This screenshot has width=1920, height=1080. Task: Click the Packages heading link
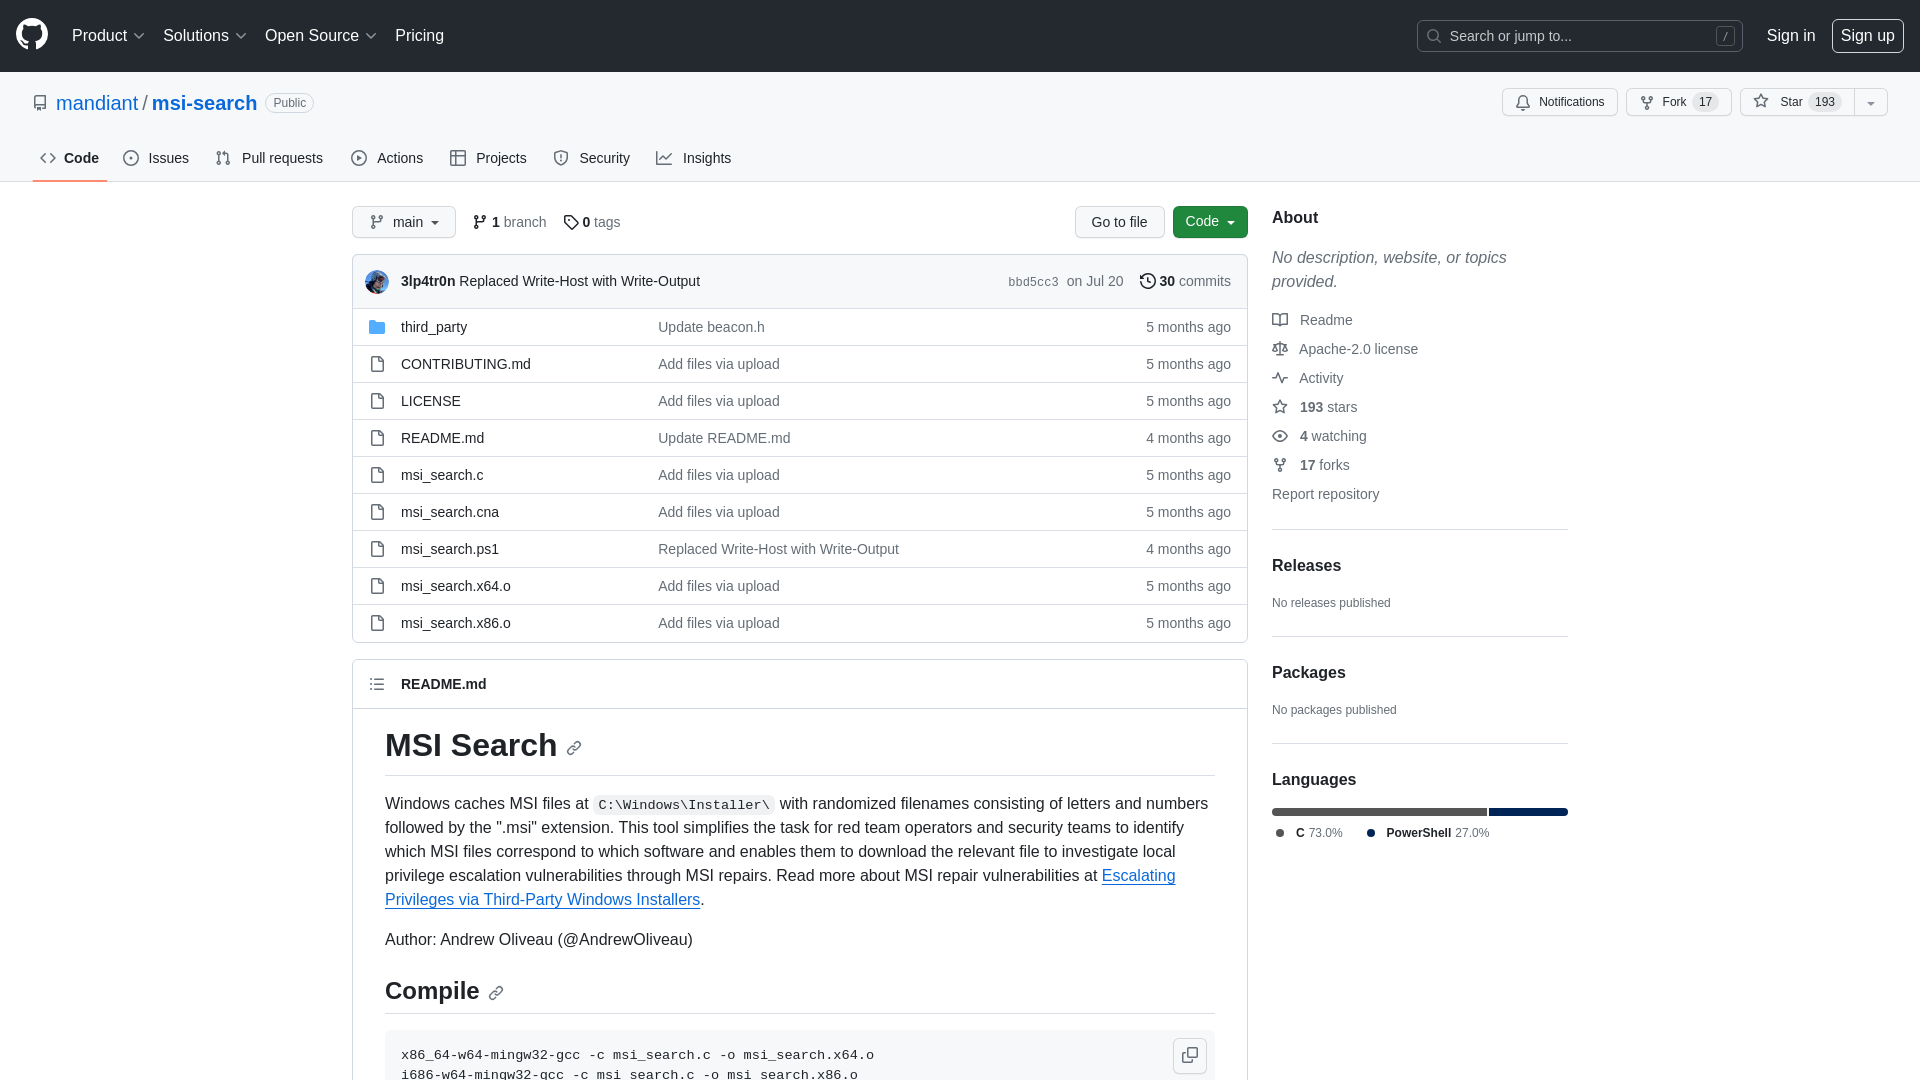point(1308,673)
